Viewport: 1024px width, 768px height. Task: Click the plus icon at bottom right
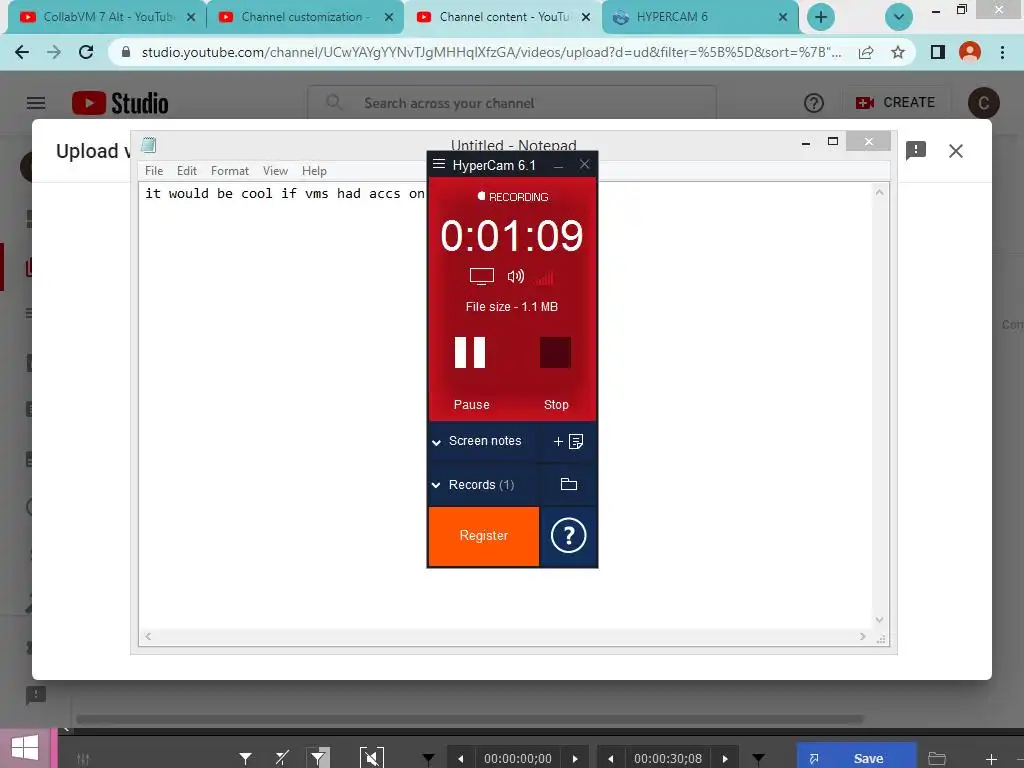point(991,759)
